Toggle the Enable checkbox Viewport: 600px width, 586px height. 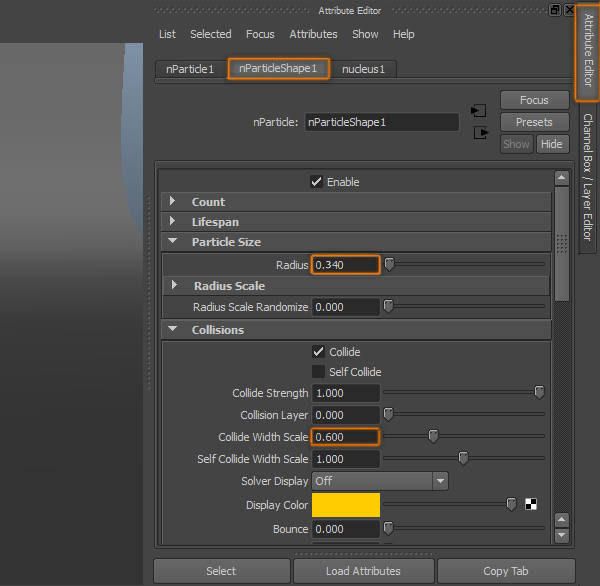[x=317, y=182]
